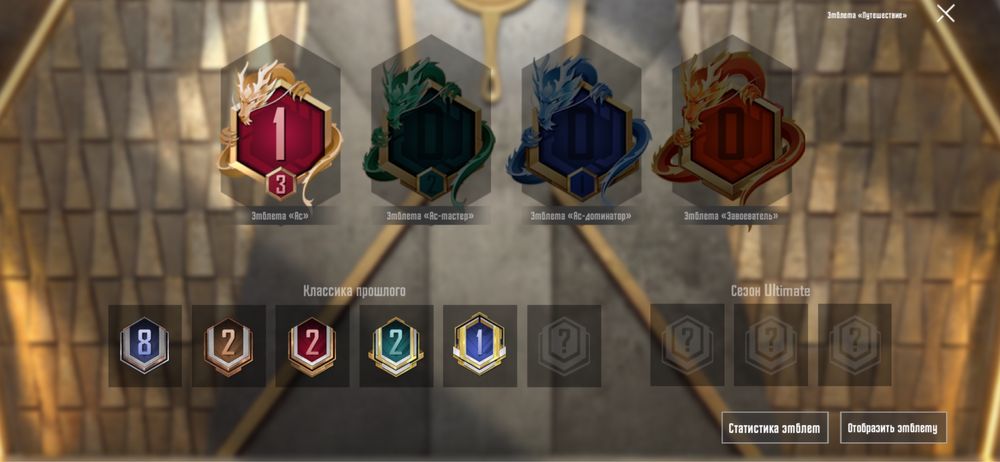
Task: Click the small level 3 hexagon badge
Action: click(281, 184)
